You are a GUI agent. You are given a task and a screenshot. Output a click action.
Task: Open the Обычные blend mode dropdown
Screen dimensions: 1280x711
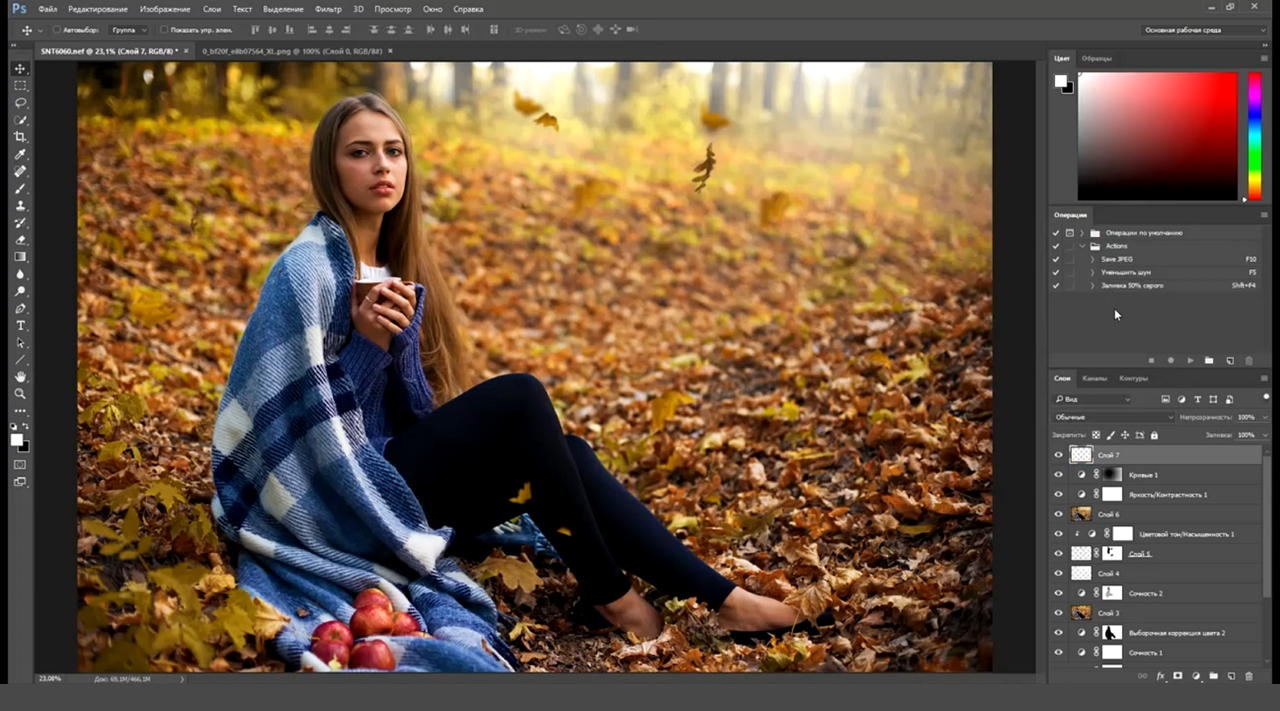(1113, 417)
